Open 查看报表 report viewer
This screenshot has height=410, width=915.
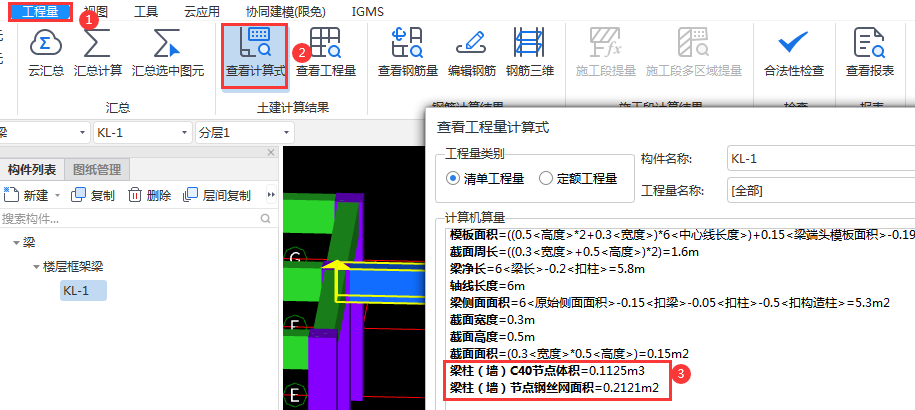869,52
